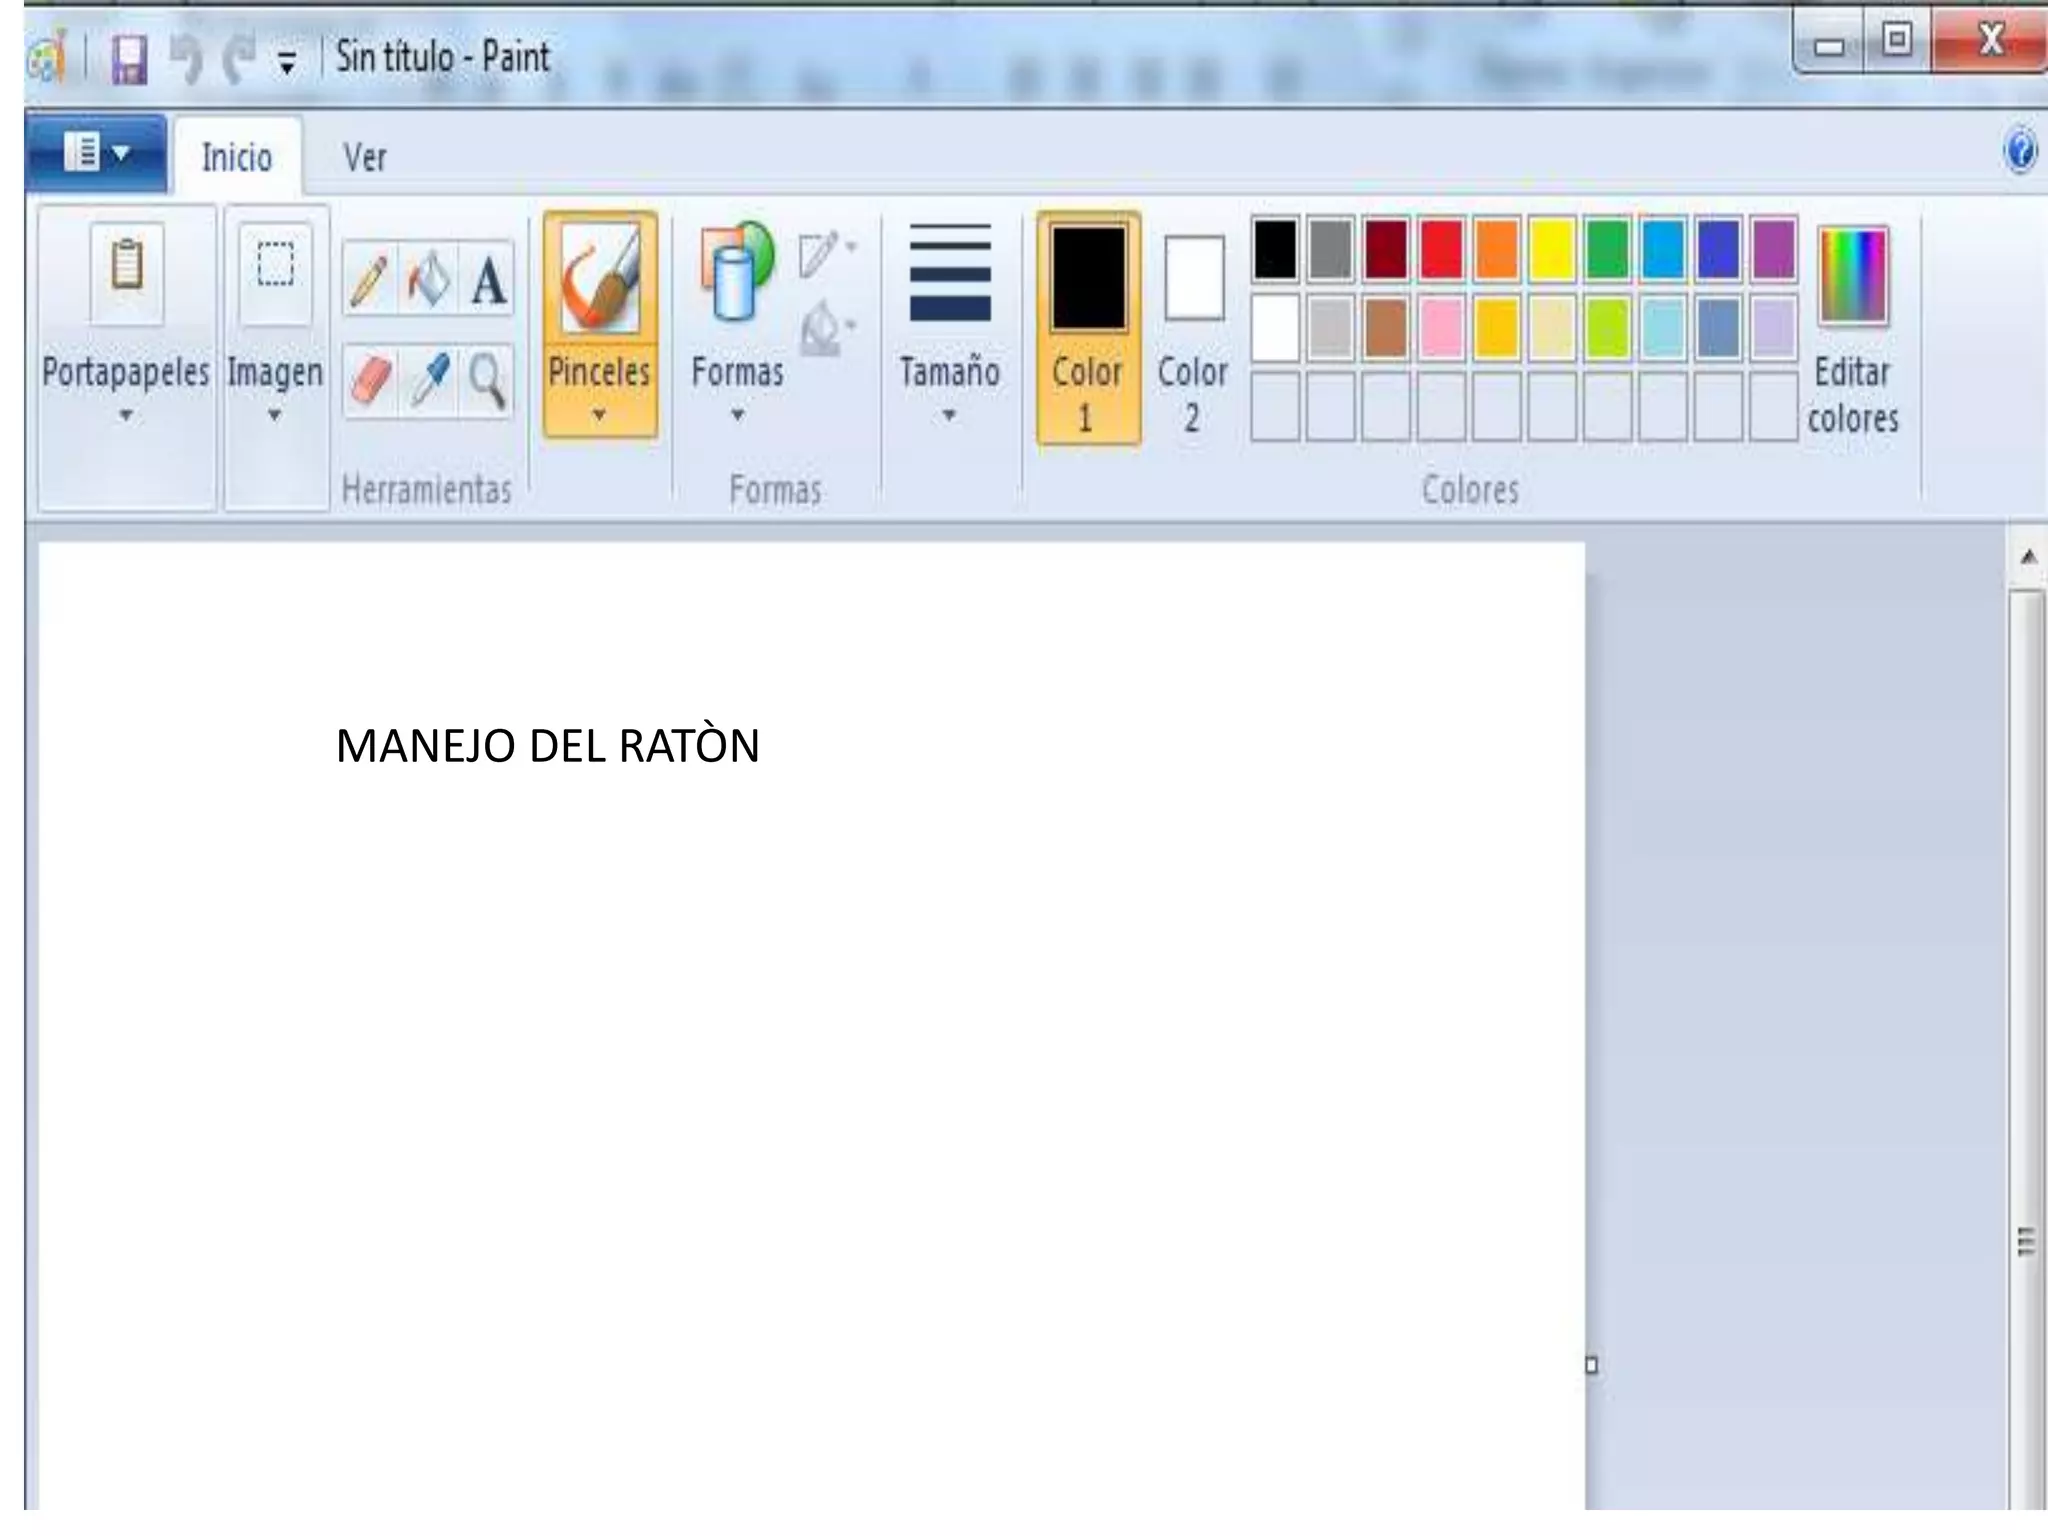Click Editar colores button
Screen dimensions: 2048x1536
(x=1852, y=330)
